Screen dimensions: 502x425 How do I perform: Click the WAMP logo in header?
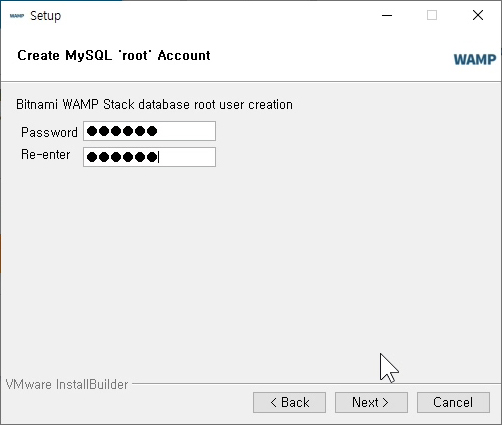pos(475,60)
